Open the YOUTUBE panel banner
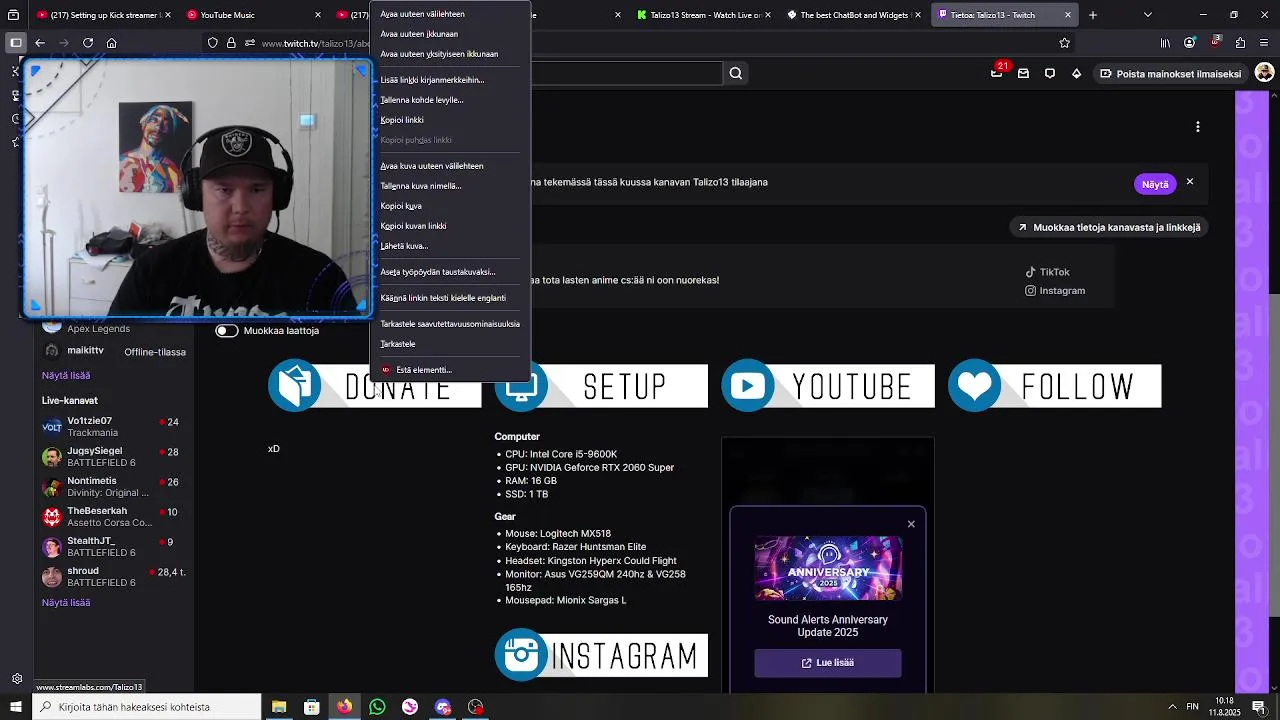Image resolution: width=1280 pixels, height=720 pixels. [828, 386]
